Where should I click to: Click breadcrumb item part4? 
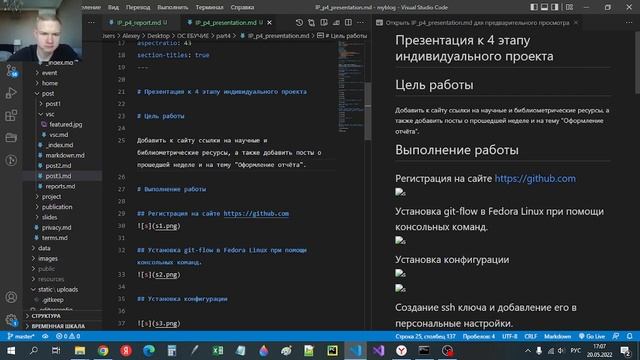tap(223, 36)
